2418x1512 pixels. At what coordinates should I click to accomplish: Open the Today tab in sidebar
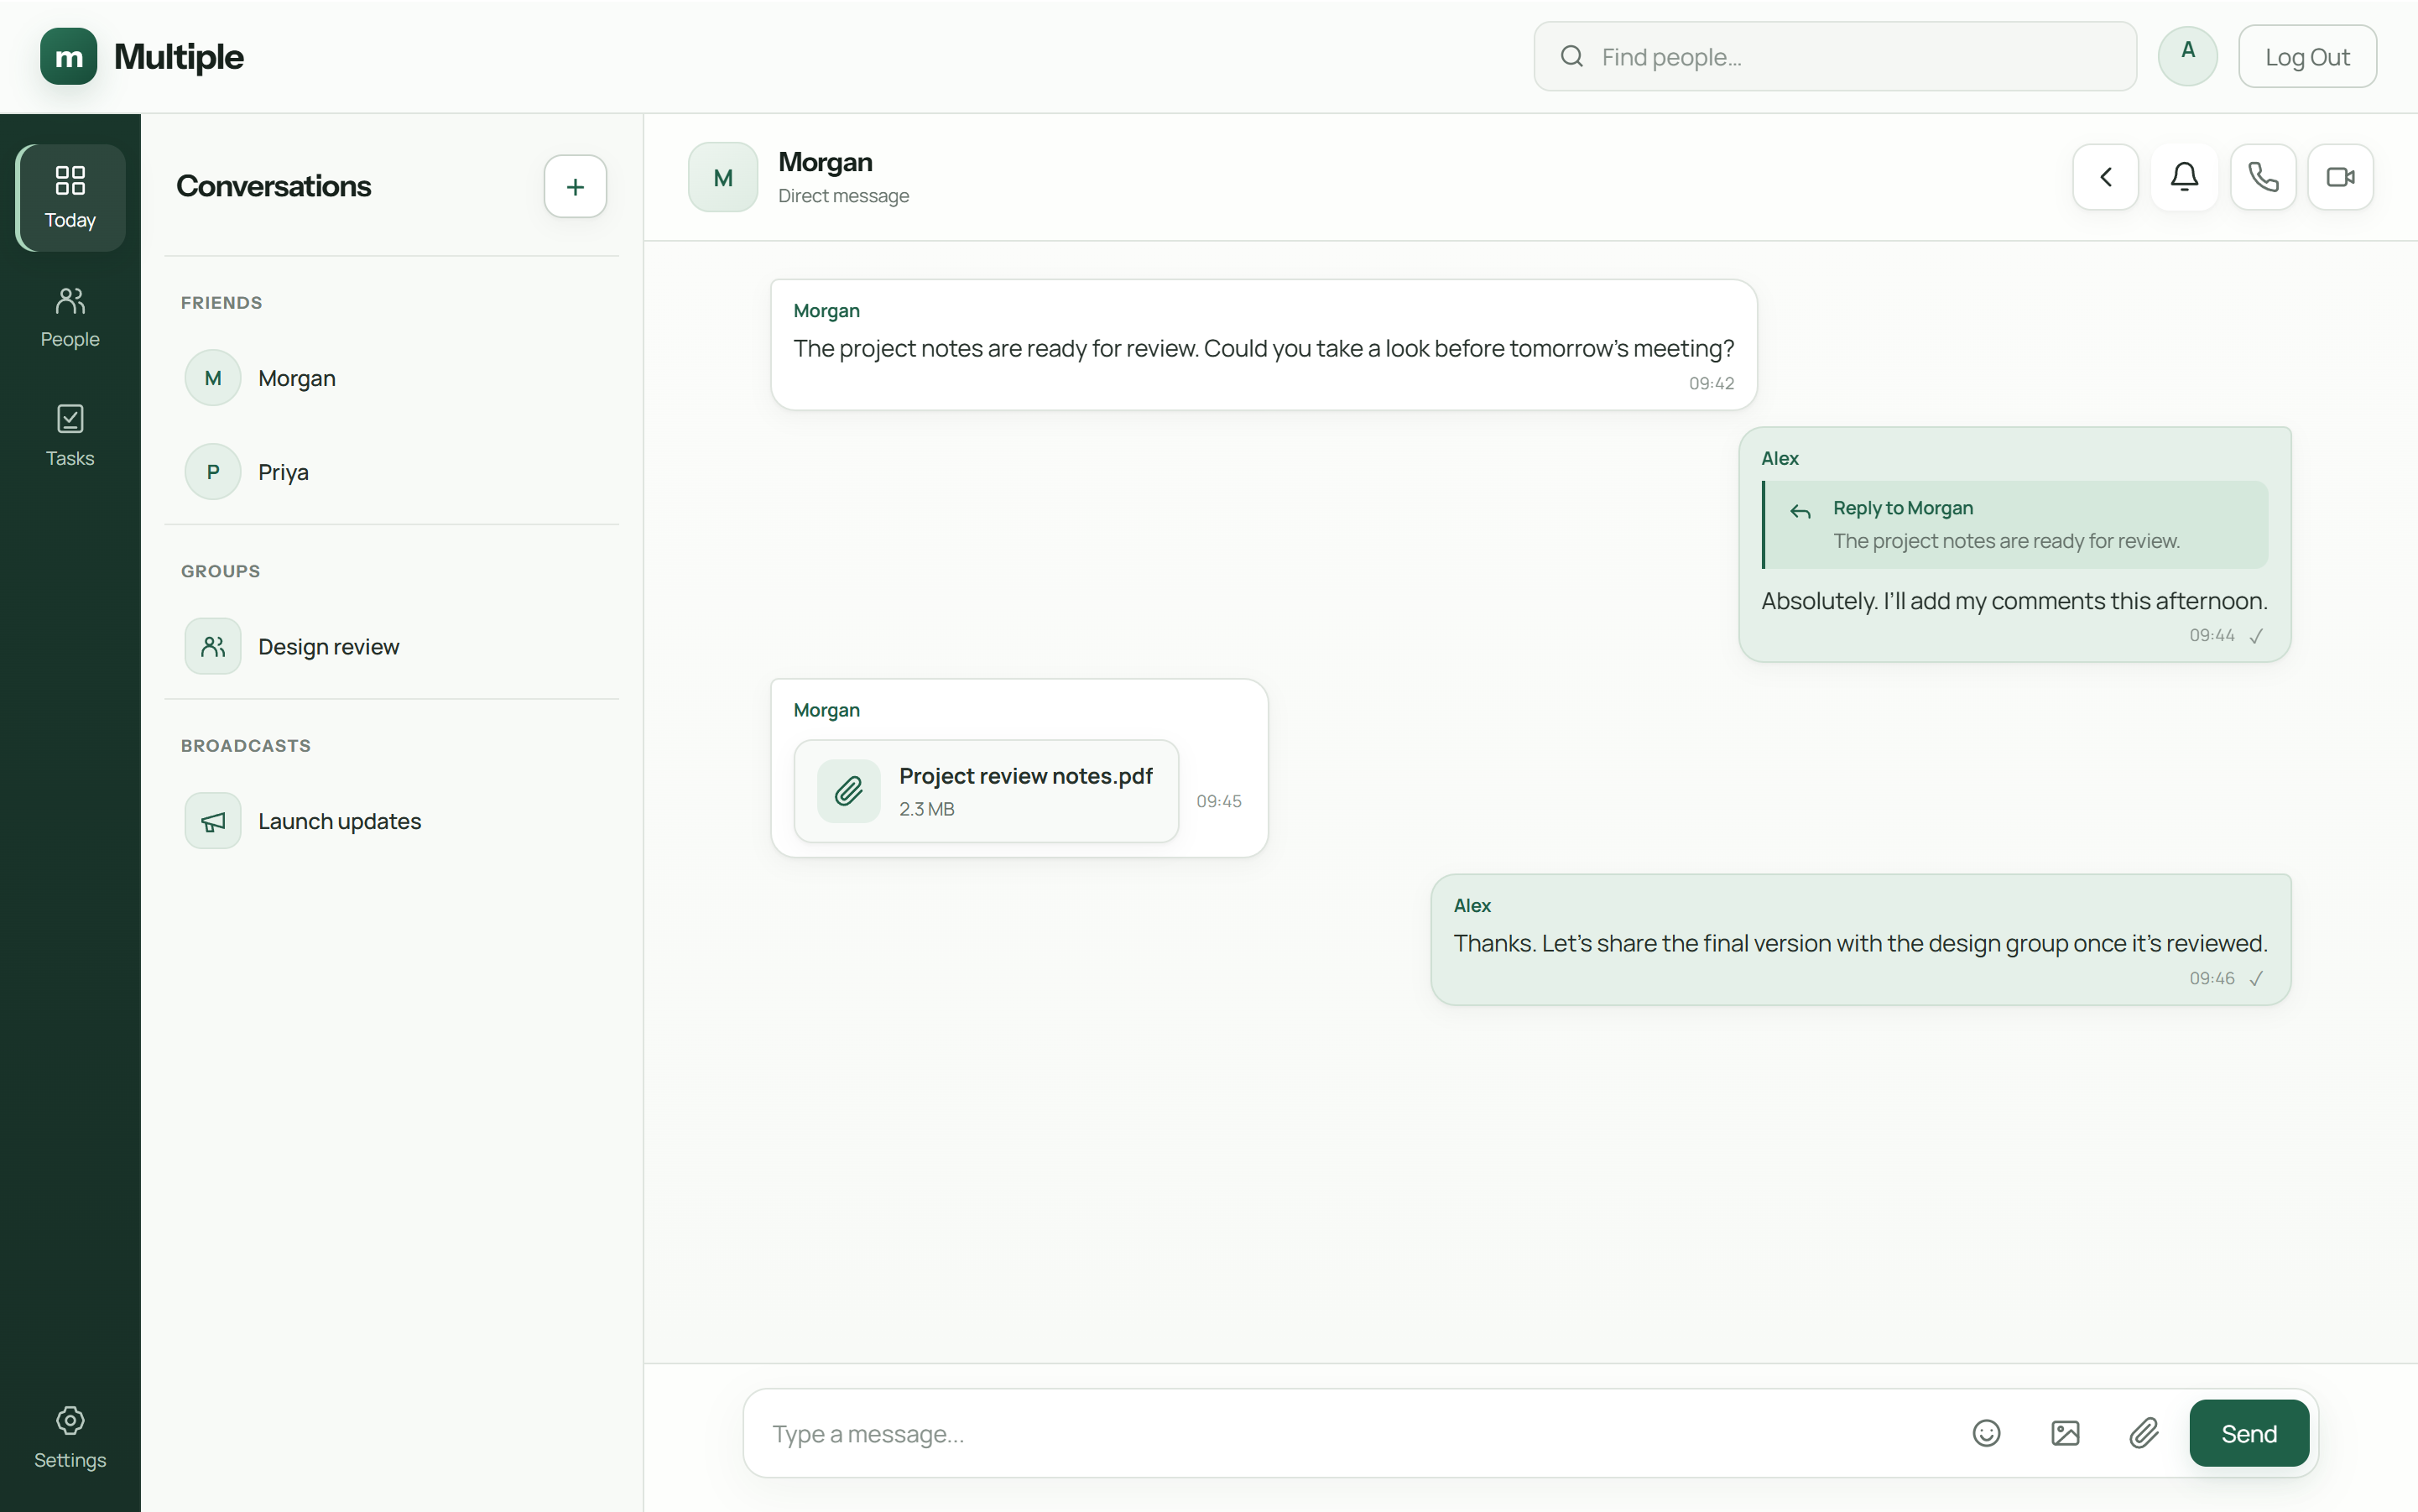pyautogui.click(x=70, y=197)
